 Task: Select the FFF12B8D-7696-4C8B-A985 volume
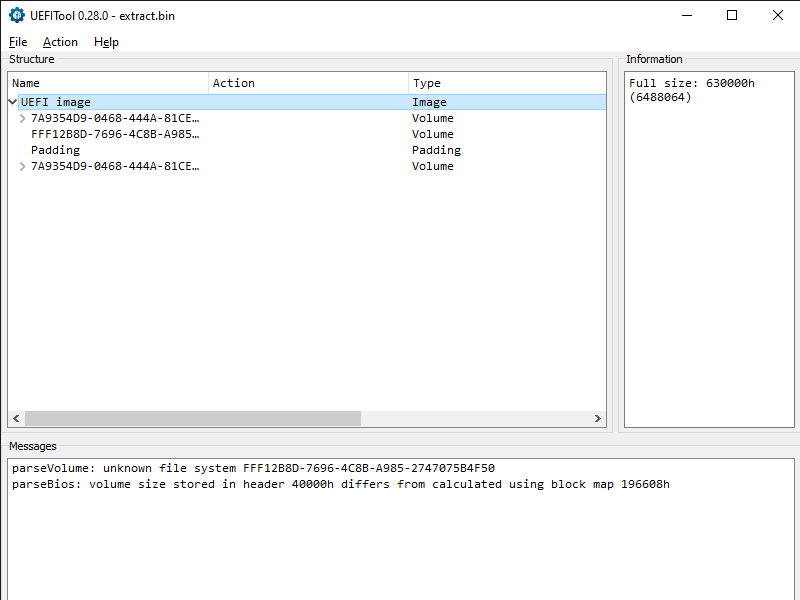click(x=115, y=134)
